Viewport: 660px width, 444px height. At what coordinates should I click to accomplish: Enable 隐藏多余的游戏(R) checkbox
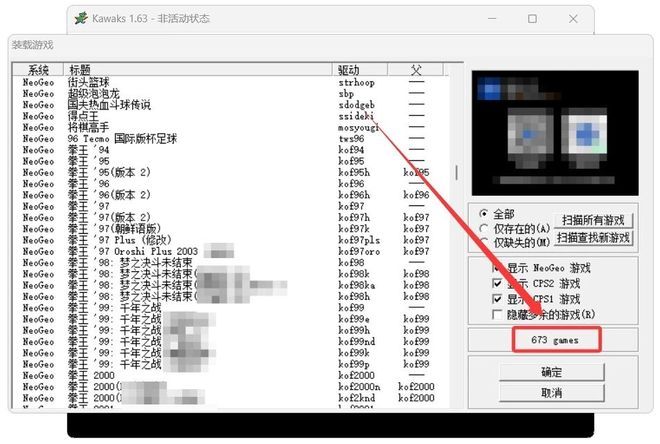coord(497,314)
